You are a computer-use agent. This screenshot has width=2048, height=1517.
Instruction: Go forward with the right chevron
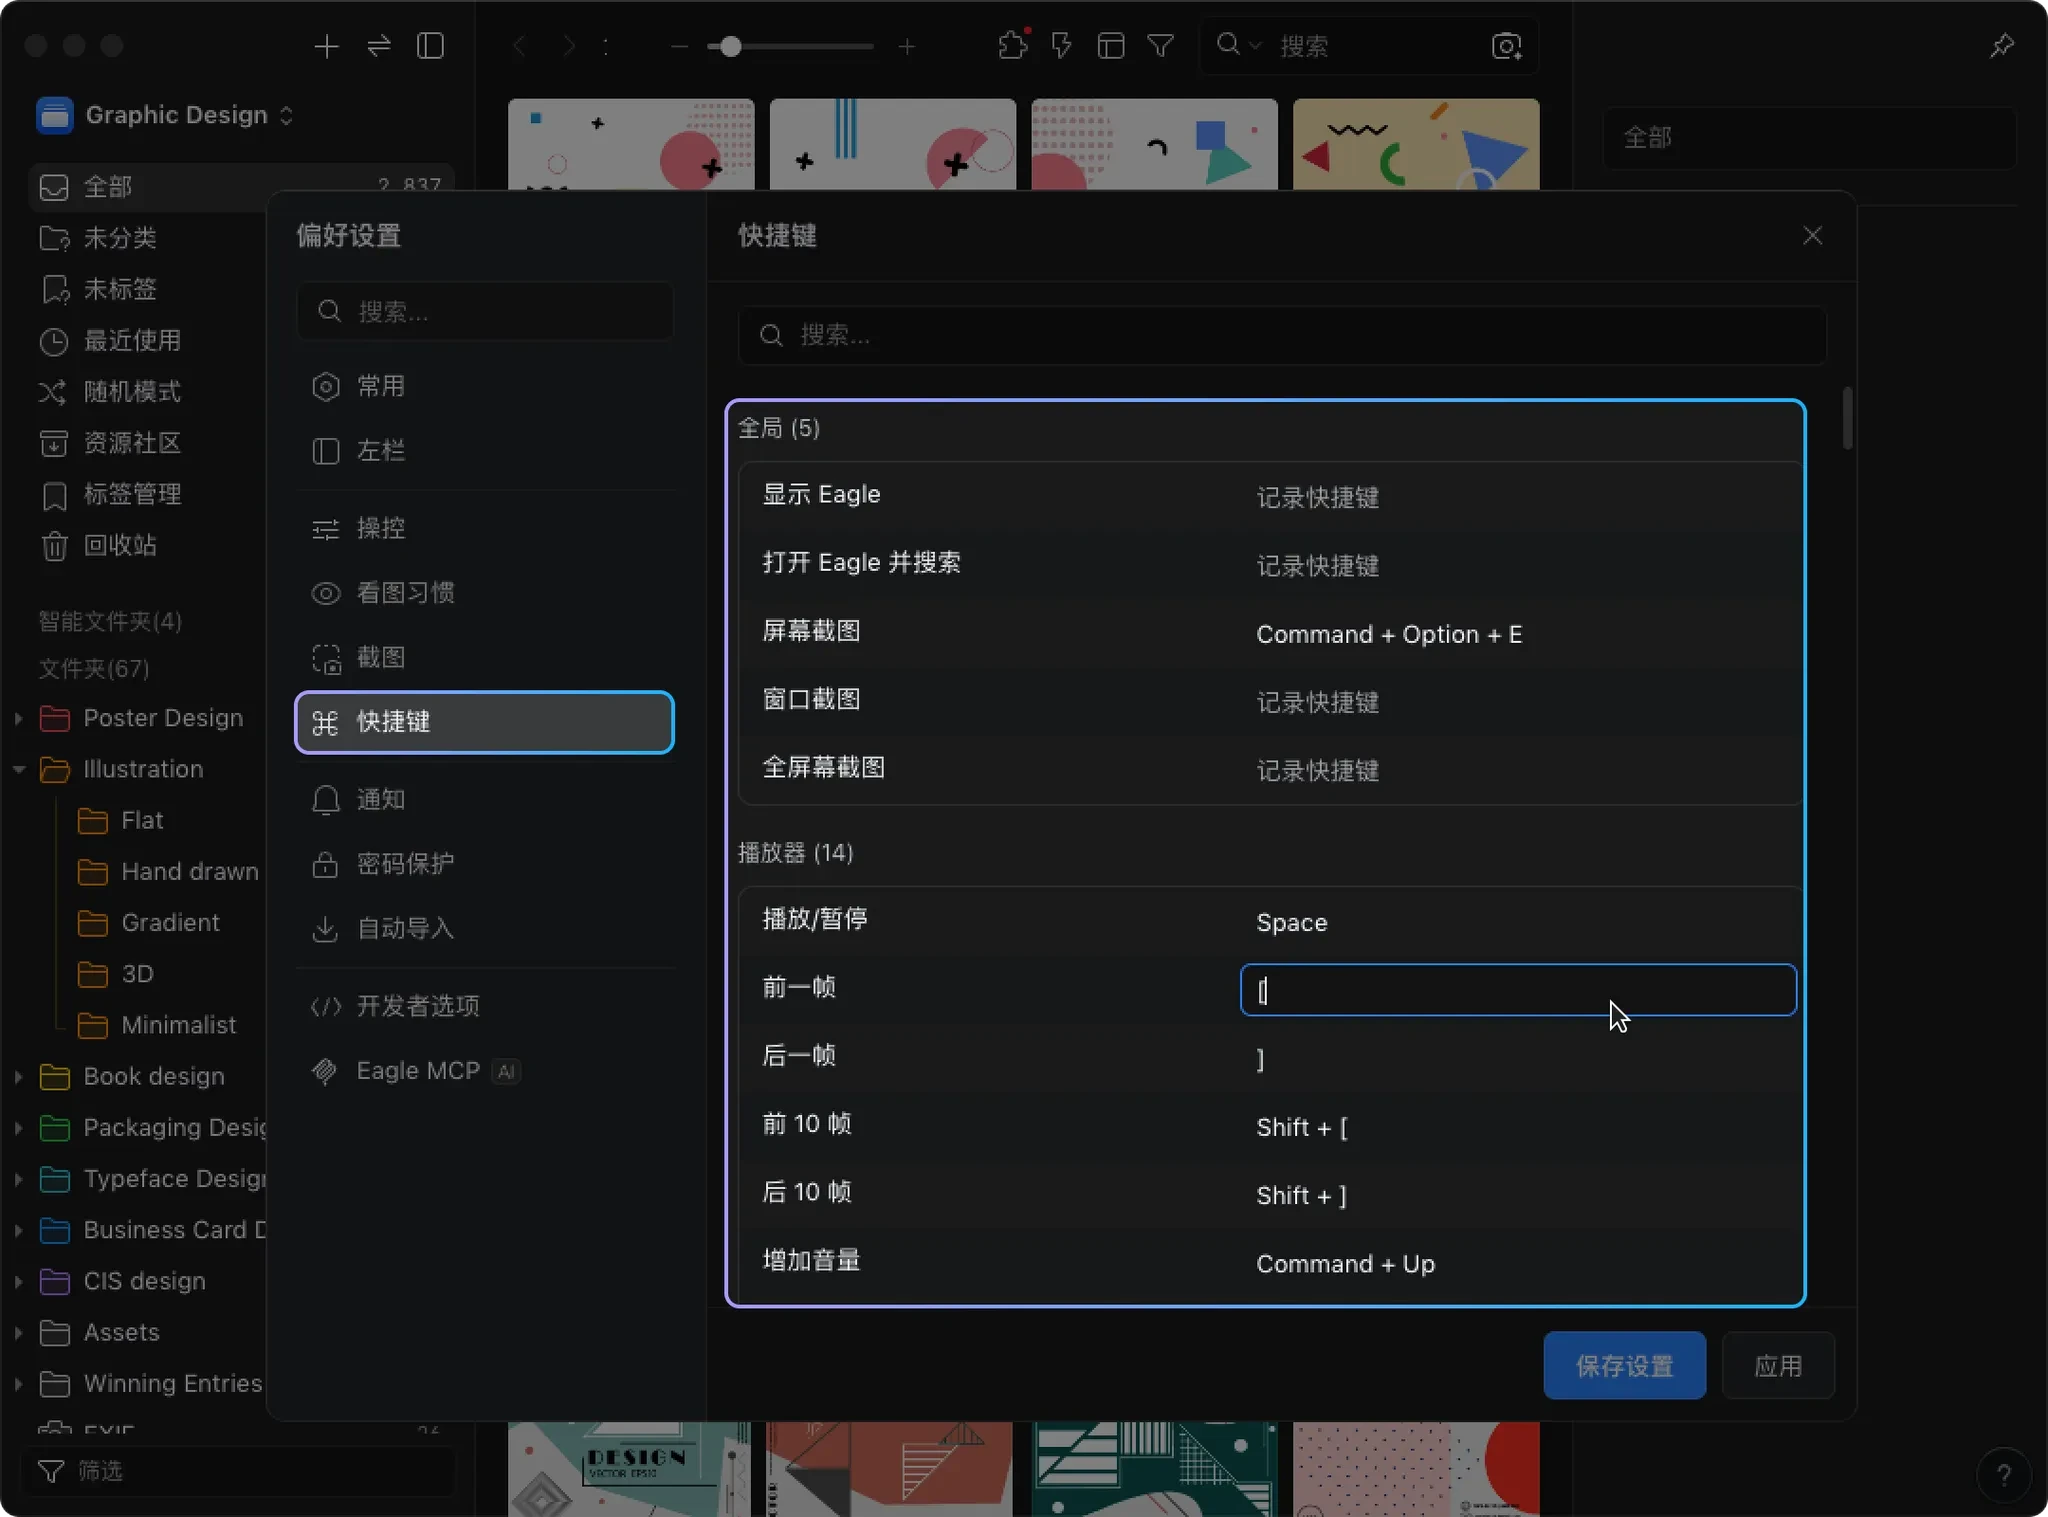pos(568,46)
